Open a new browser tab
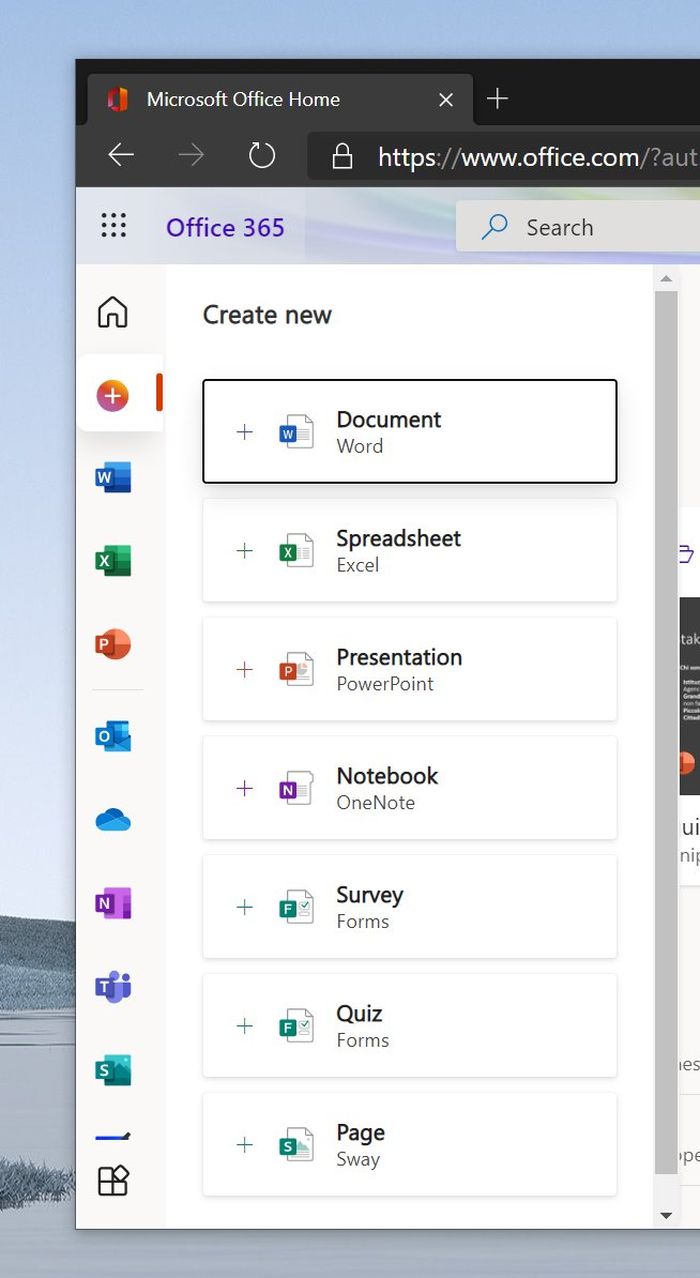Image resolution: width=700 pixels, height=1278 pixels. (x=497, y=98)
